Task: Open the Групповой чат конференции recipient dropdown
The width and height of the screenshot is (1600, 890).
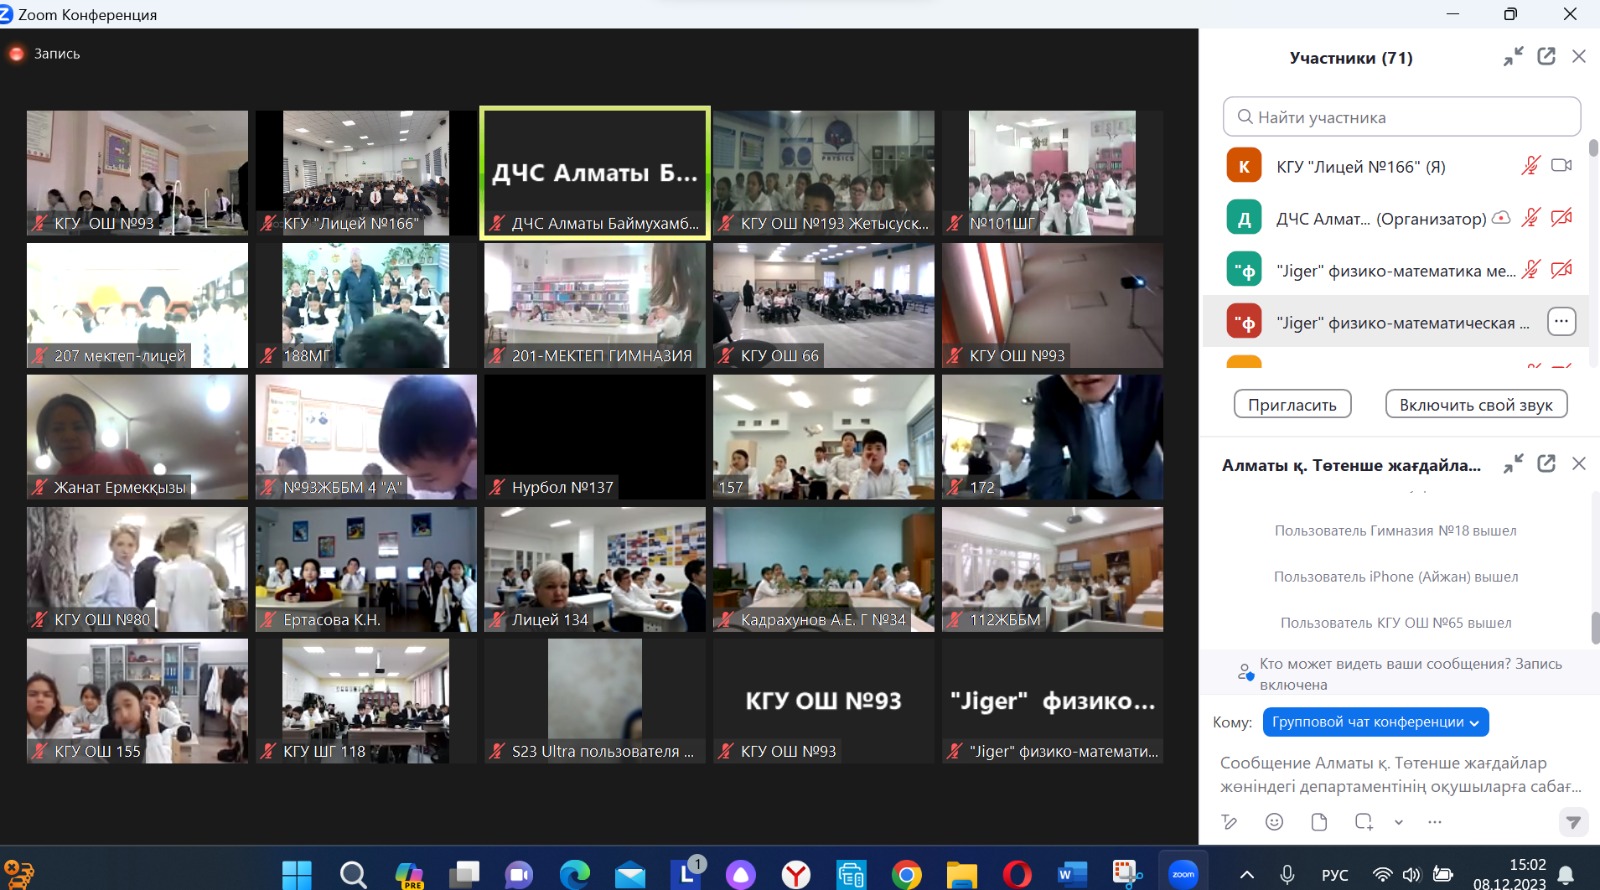Action: coord(1375,722)
